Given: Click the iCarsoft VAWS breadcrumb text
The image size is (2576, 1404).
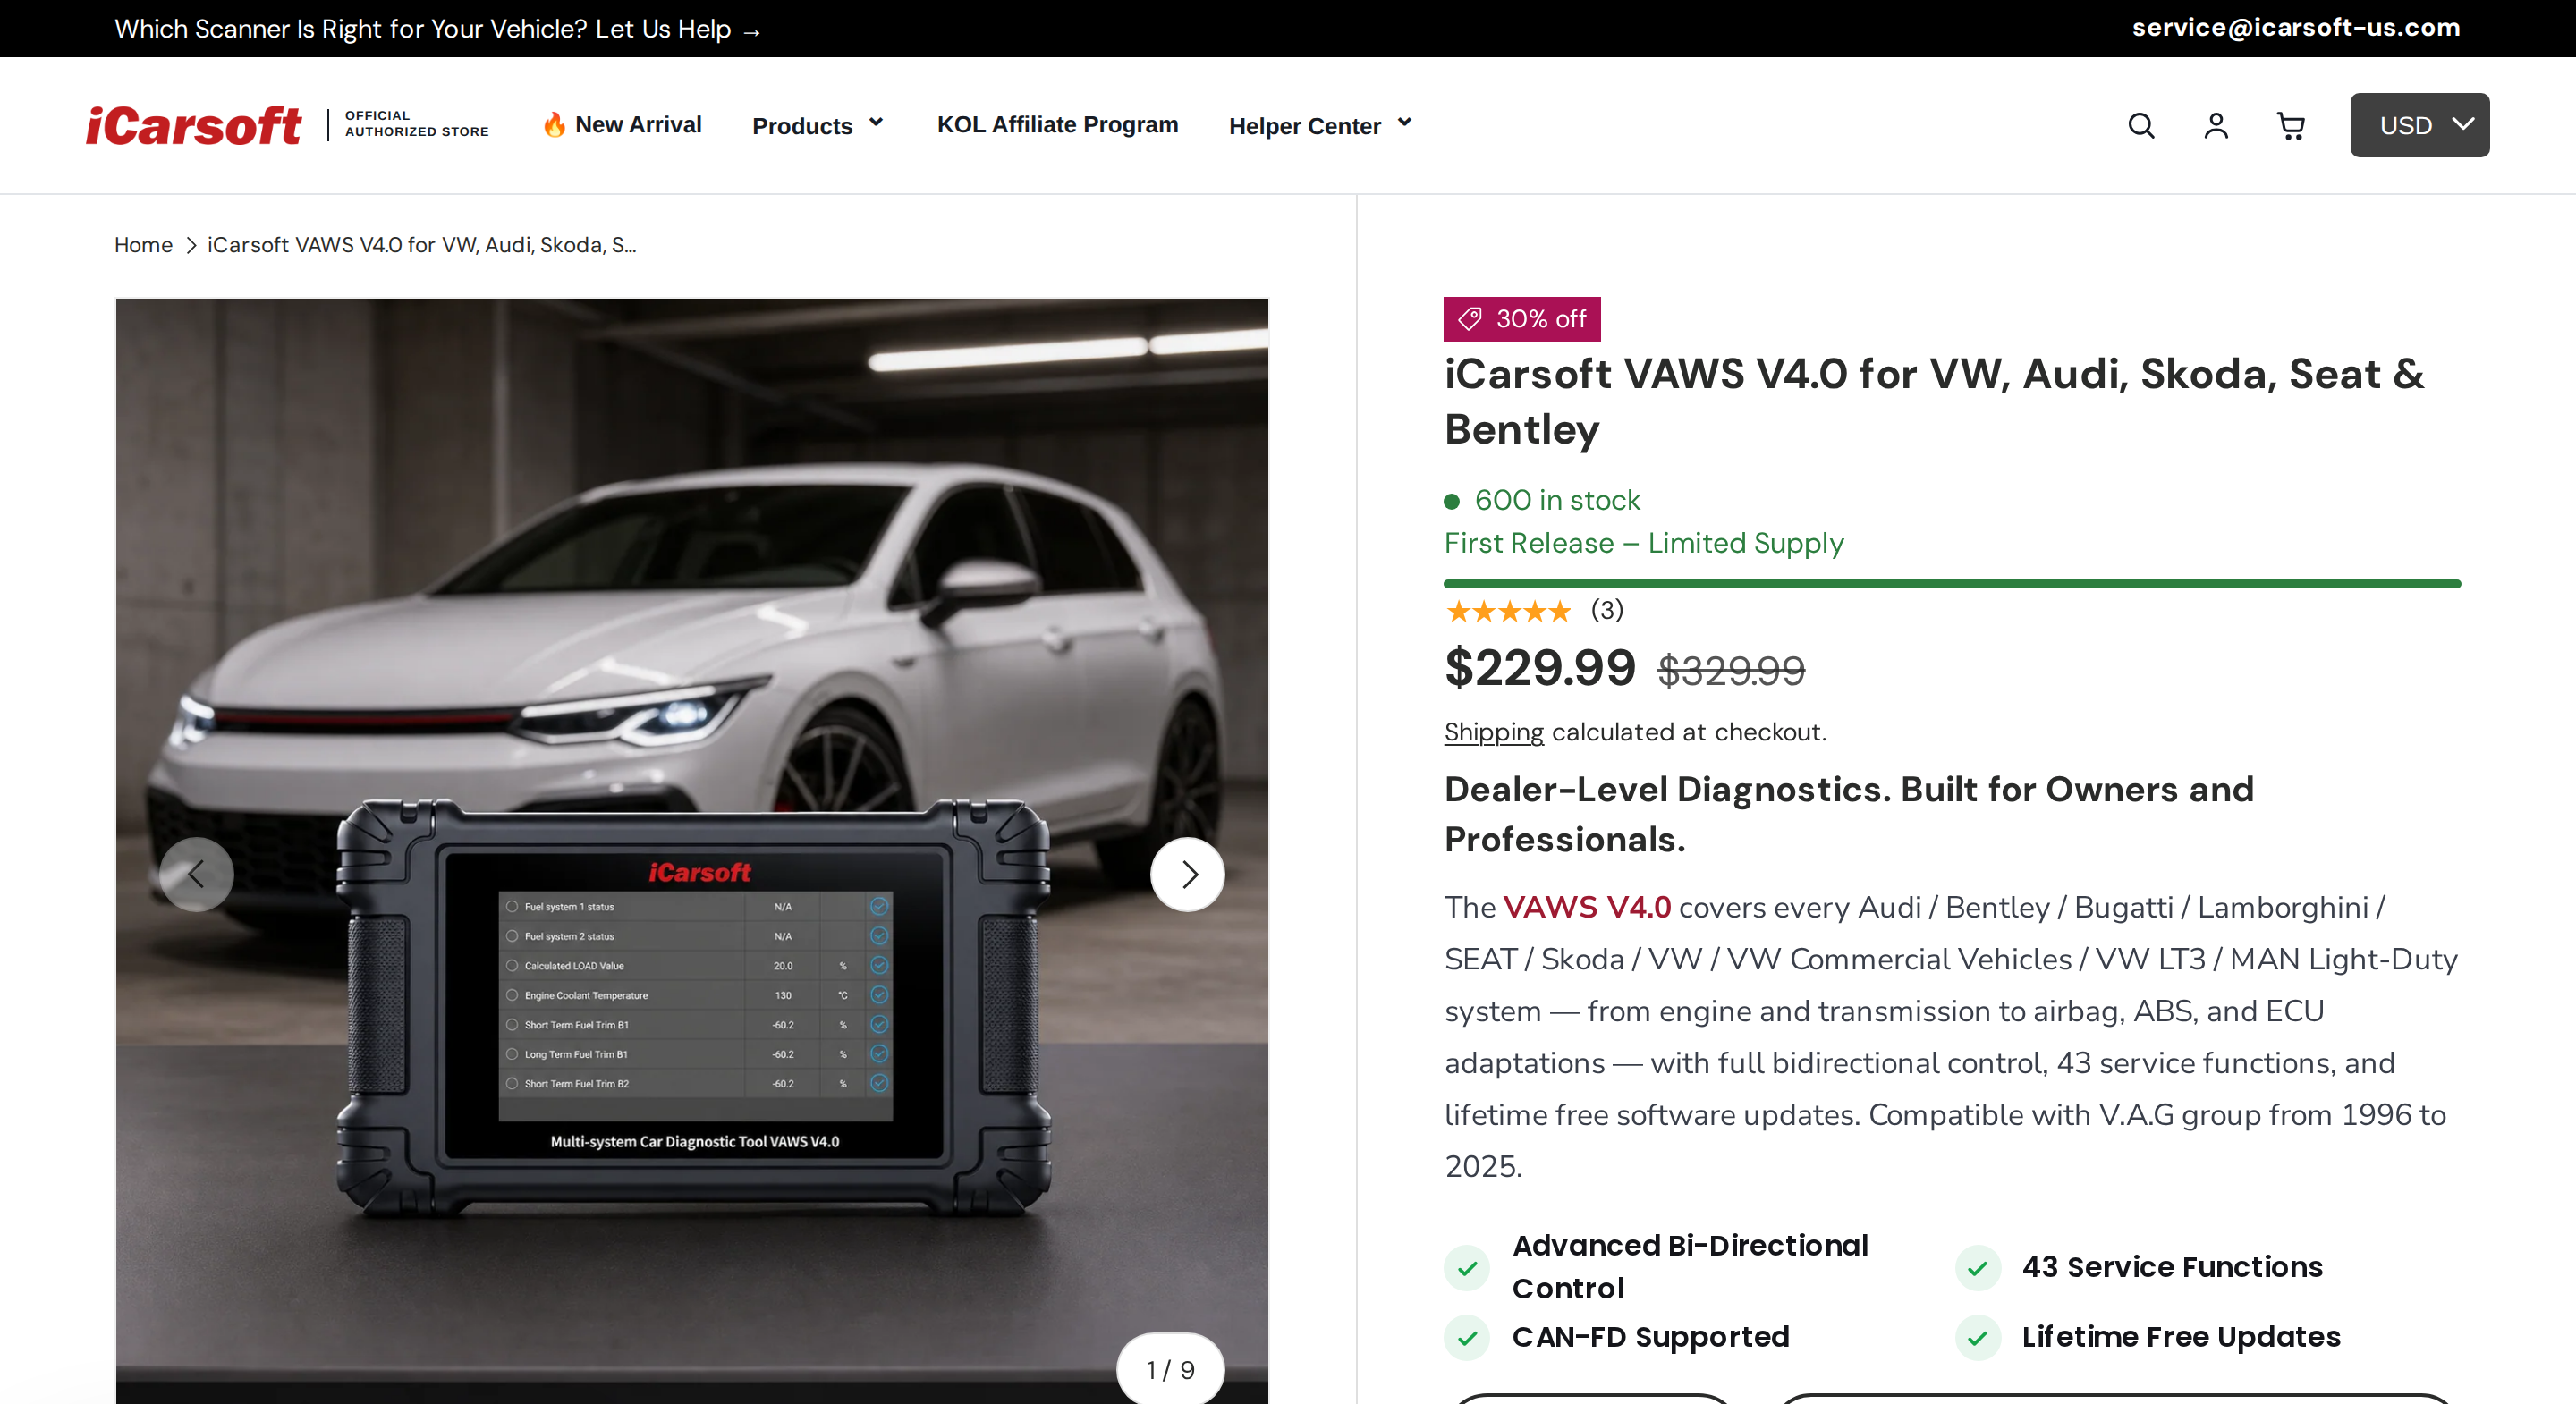Looking at the screenshot, I should click(421, 245).
